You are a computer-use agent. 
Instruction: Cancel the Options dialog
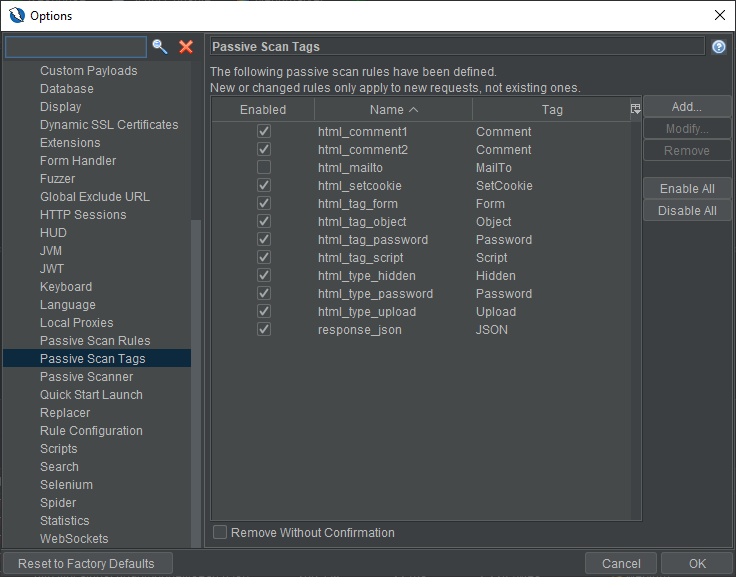(x=621, y=563)
